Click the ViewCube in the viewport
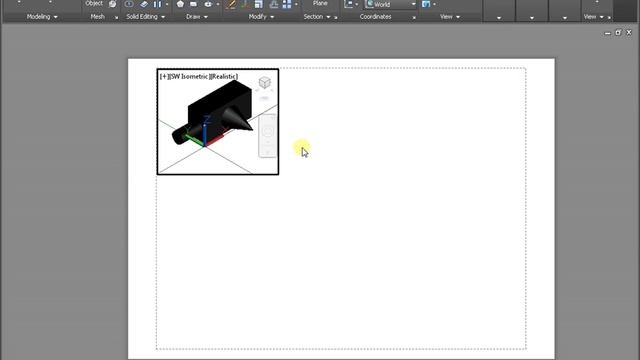Viewport: 640px width, 360px height. coord(264,83)
